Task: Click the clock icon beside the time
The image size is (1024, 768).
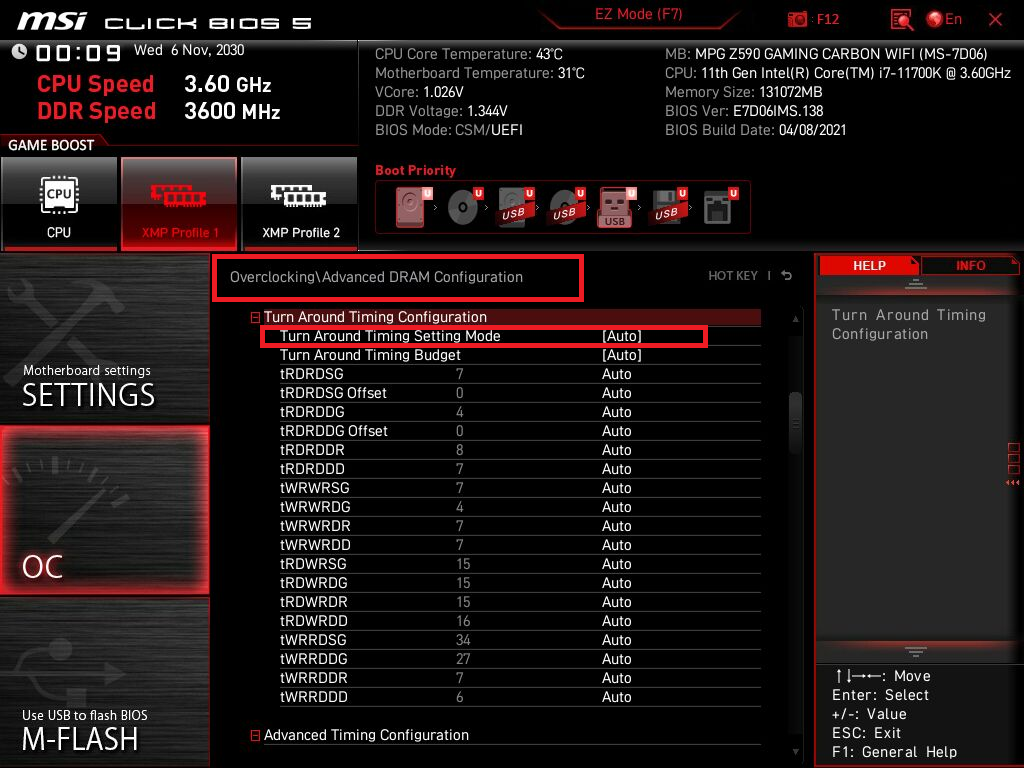Action: tap(19, 52)
